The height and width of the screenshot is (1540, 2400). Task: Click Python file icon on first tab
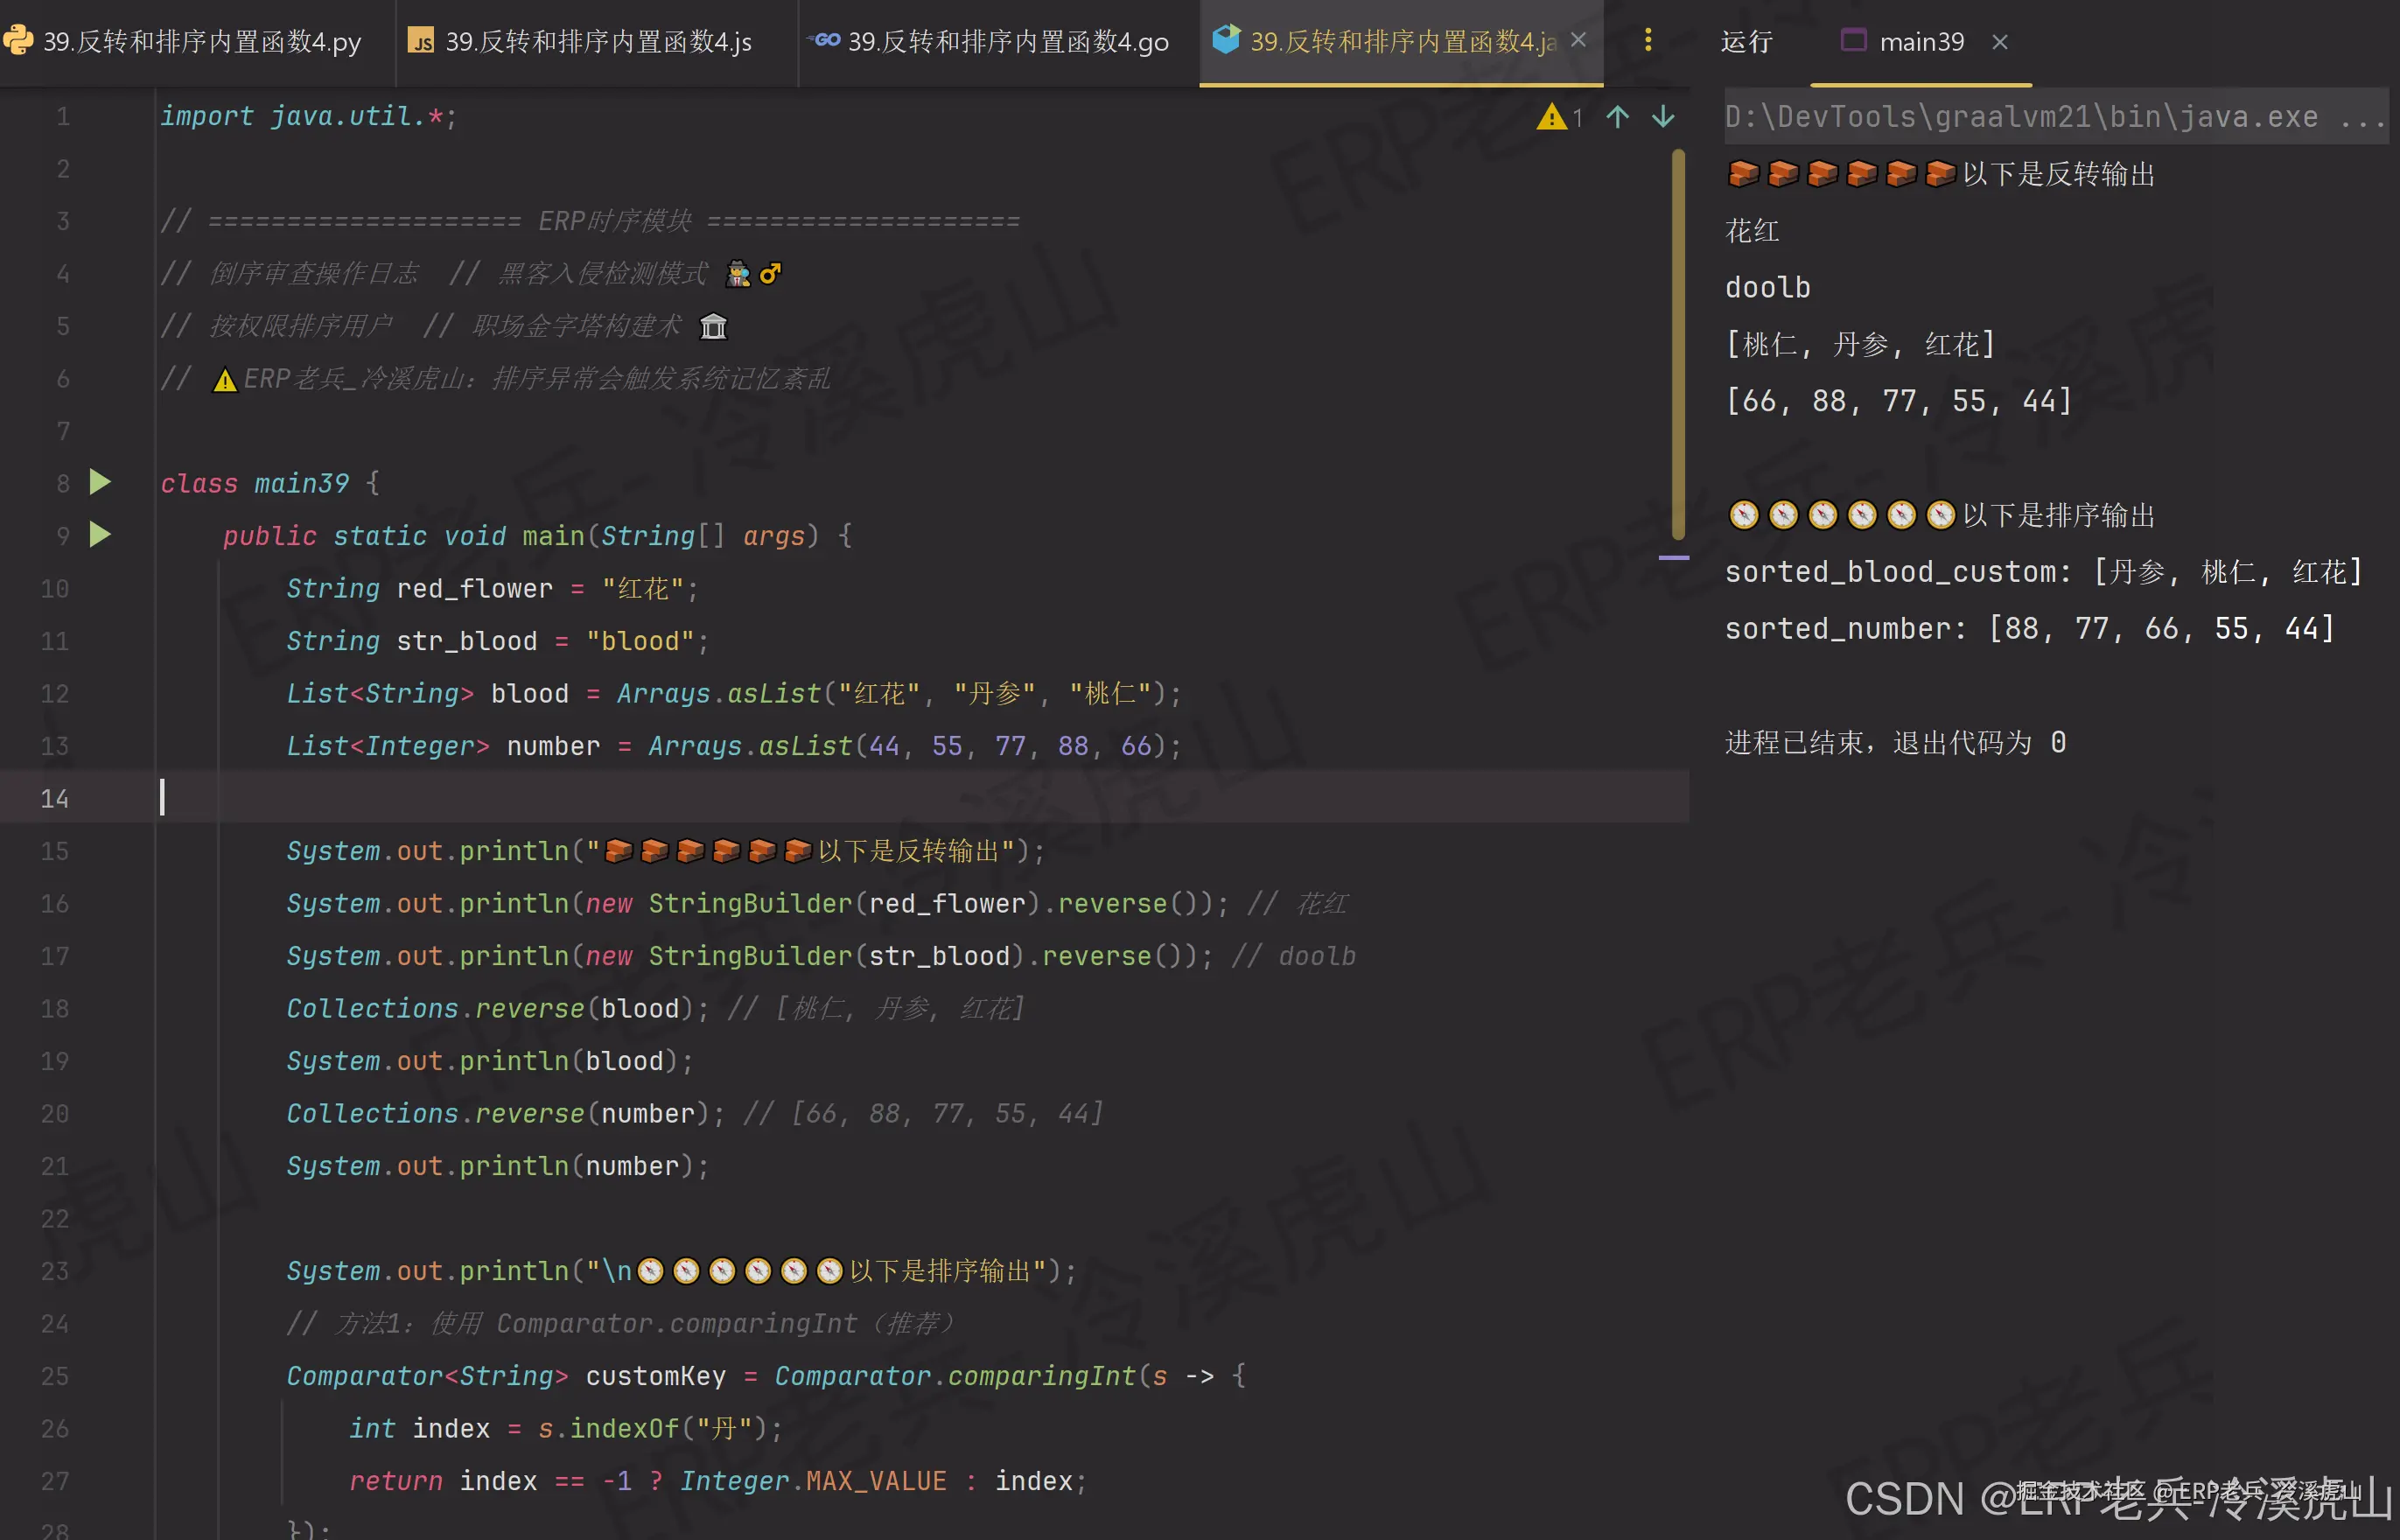pos(18,41)
